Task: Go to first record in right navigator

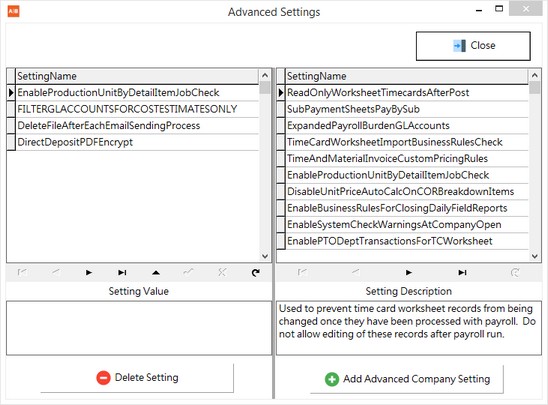Action: click(x=303, y=272)
